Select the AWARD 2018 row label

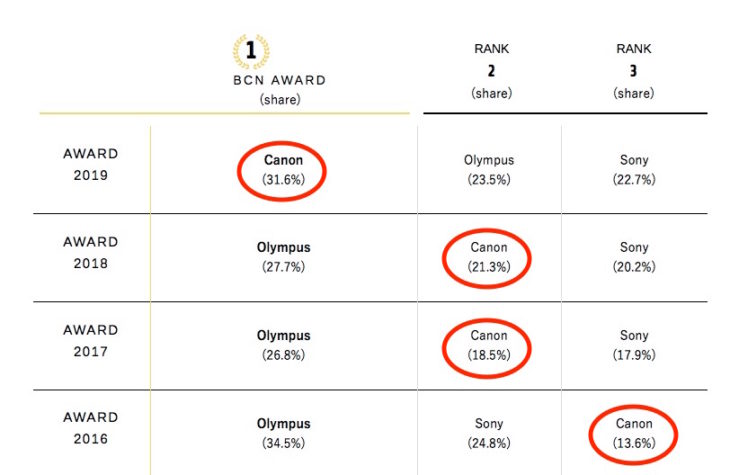click(x=91, y=252)
